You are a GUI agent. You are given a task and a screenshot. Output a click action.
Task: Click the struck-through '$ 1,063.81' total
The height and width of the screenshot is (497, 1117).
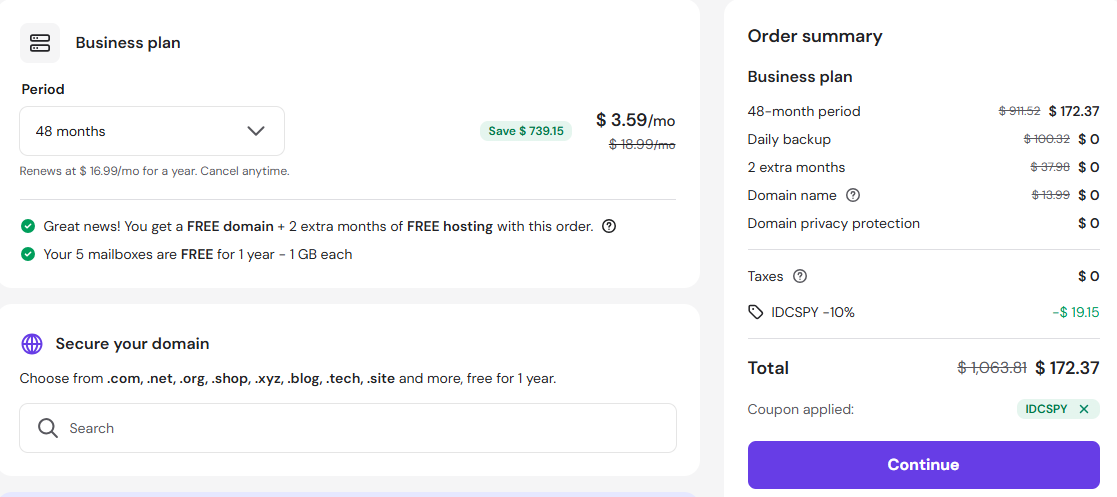(x=992, y=368)
